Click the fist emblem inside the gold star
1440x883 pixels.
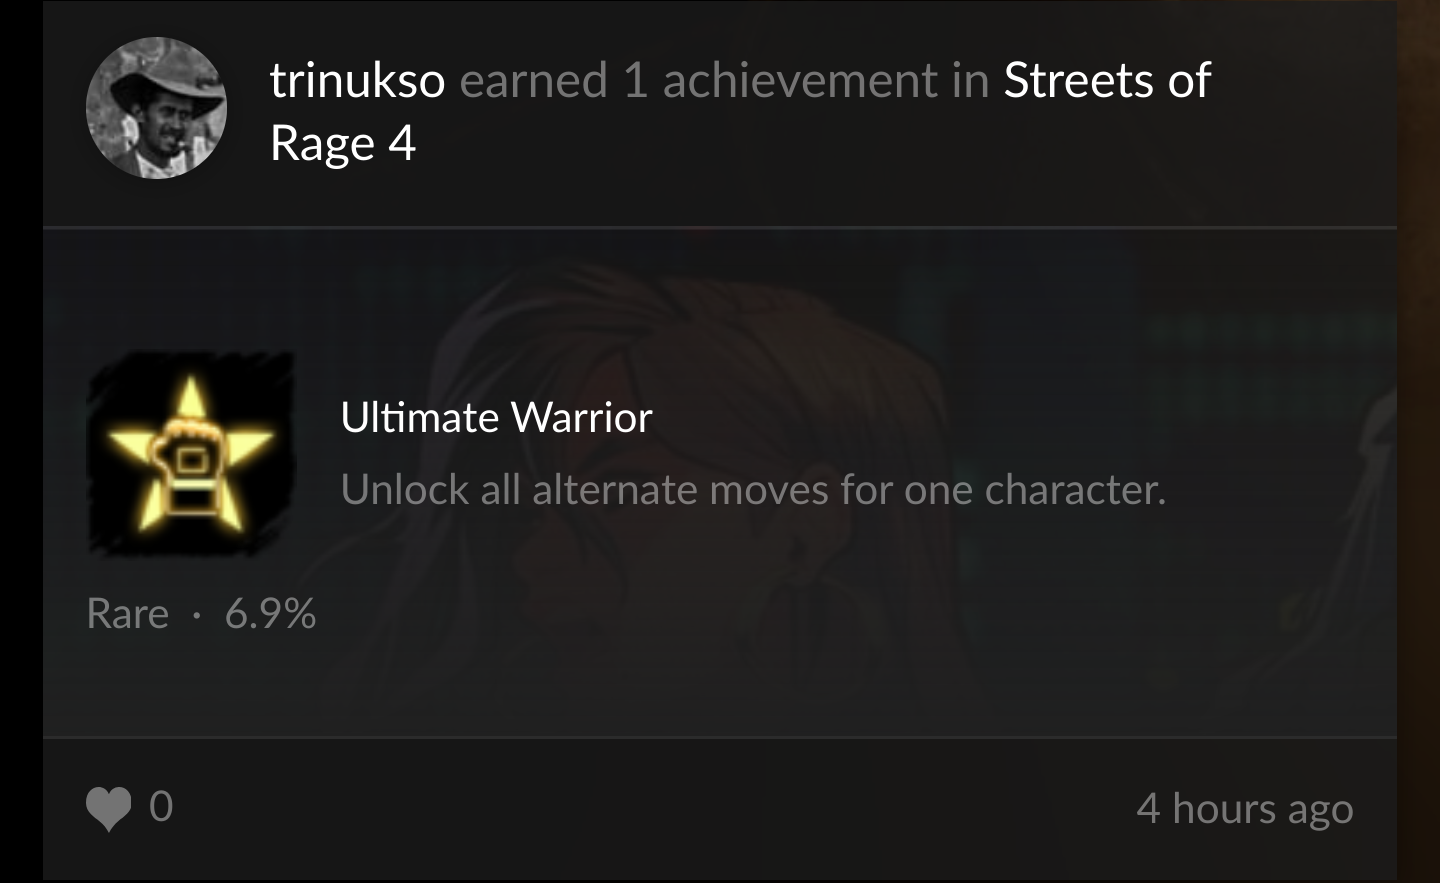pos(189,460)
